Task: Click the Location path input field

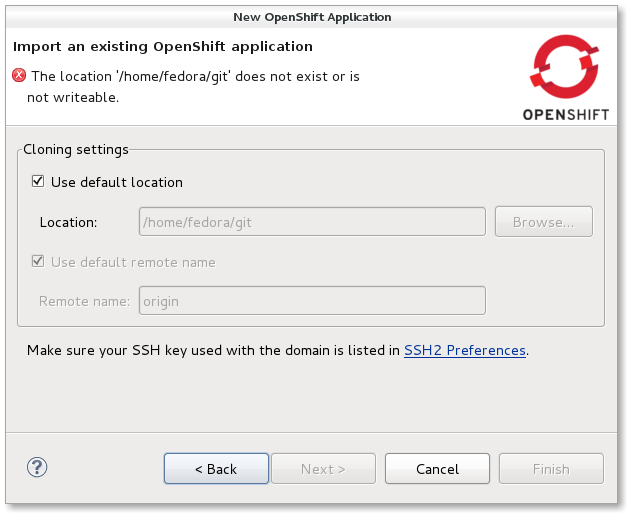Action: 312,221
